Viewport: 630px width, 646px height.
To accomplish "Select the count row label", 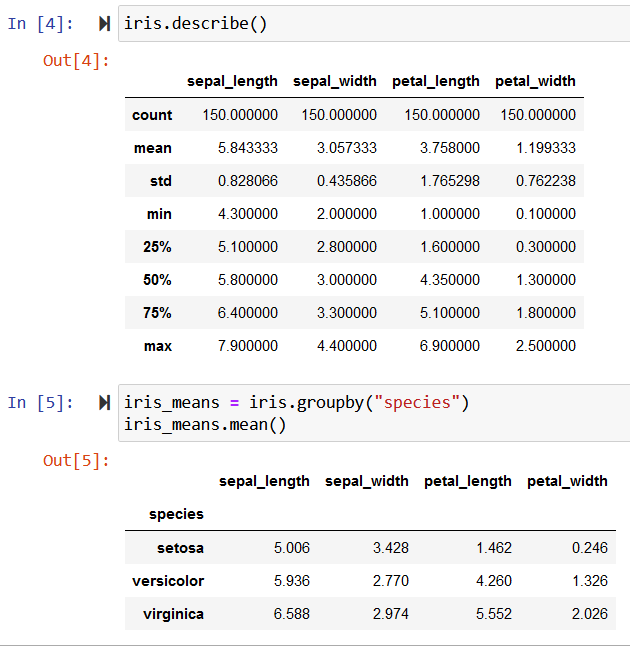I will [x=152, y=115].
